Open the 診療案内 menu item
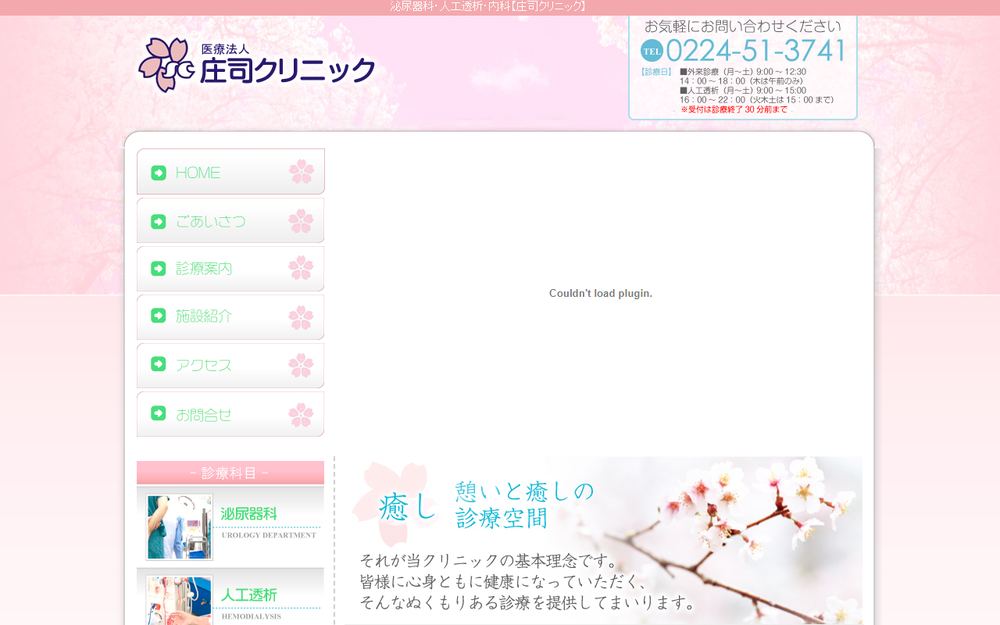 (x=231, y=268)
